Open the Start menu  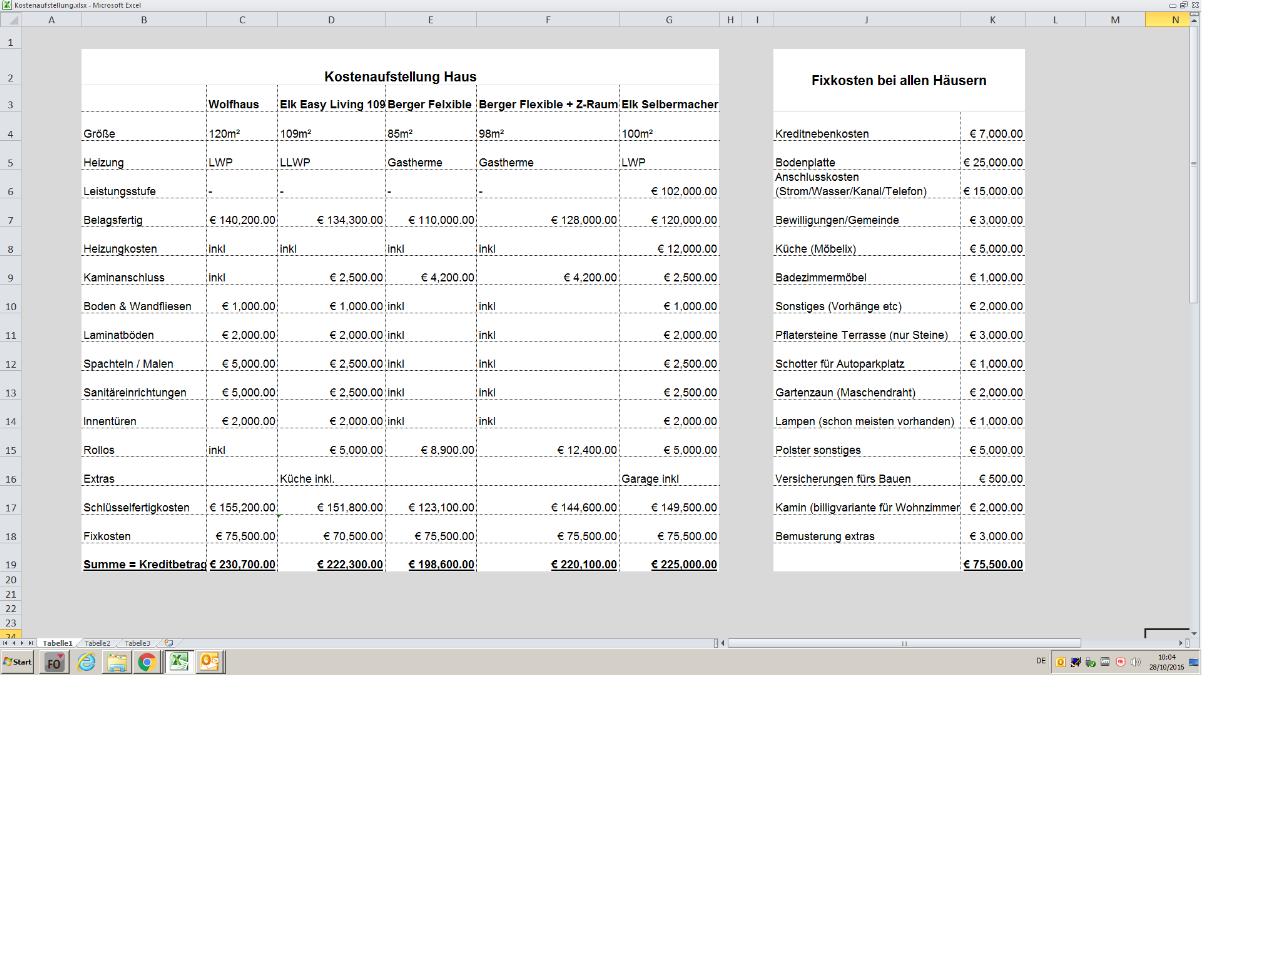point(17,662)
